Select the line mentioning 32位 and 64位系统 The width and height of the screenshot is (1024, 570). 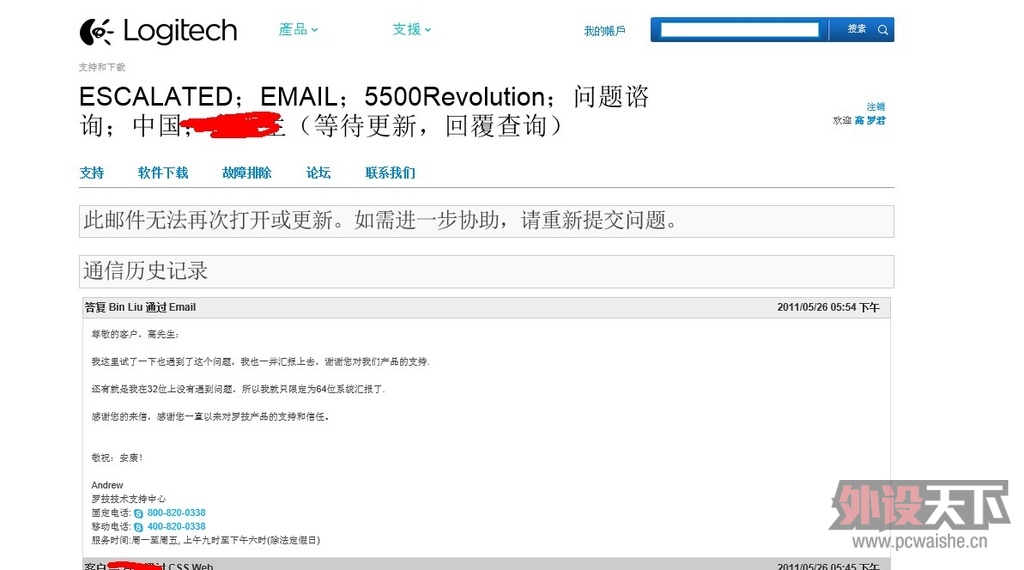(238, 389)
